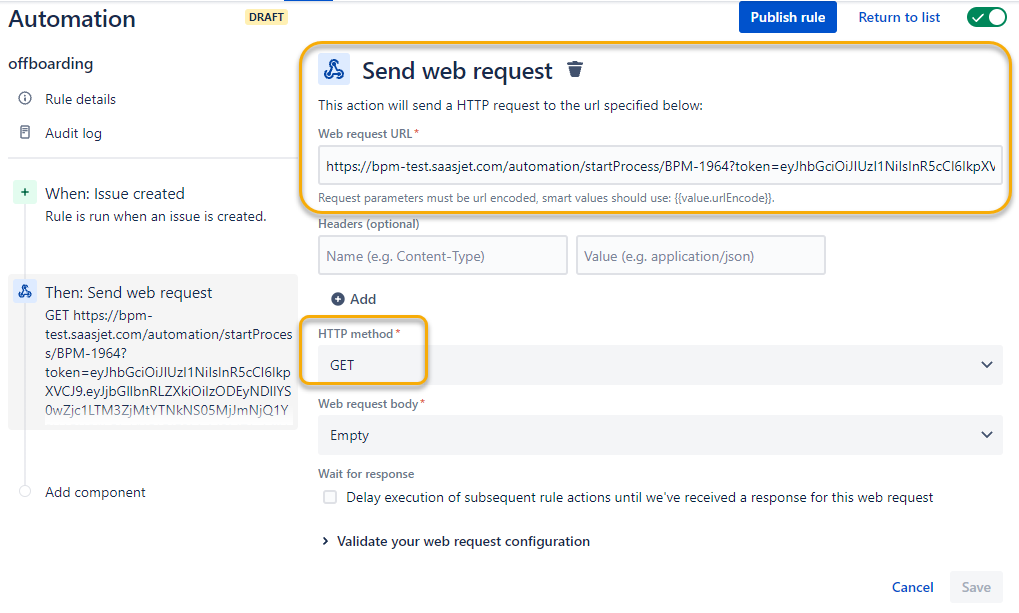1019x613 pixels.
Task: Click Add component in rule chain
Action: pos(95,492)
